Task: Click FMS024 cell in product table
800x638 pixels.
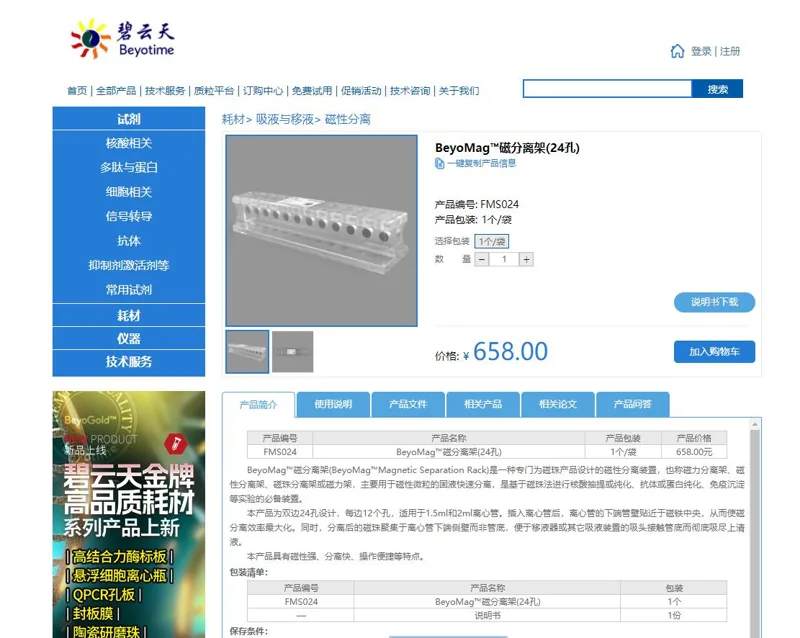Action: (280, 452)
